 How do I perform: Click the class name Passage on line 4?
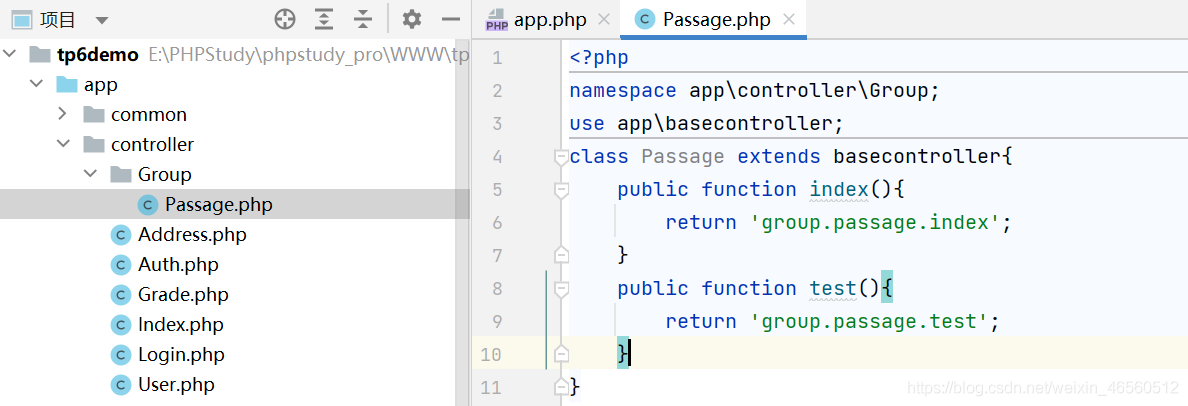(x=683, y=157)
